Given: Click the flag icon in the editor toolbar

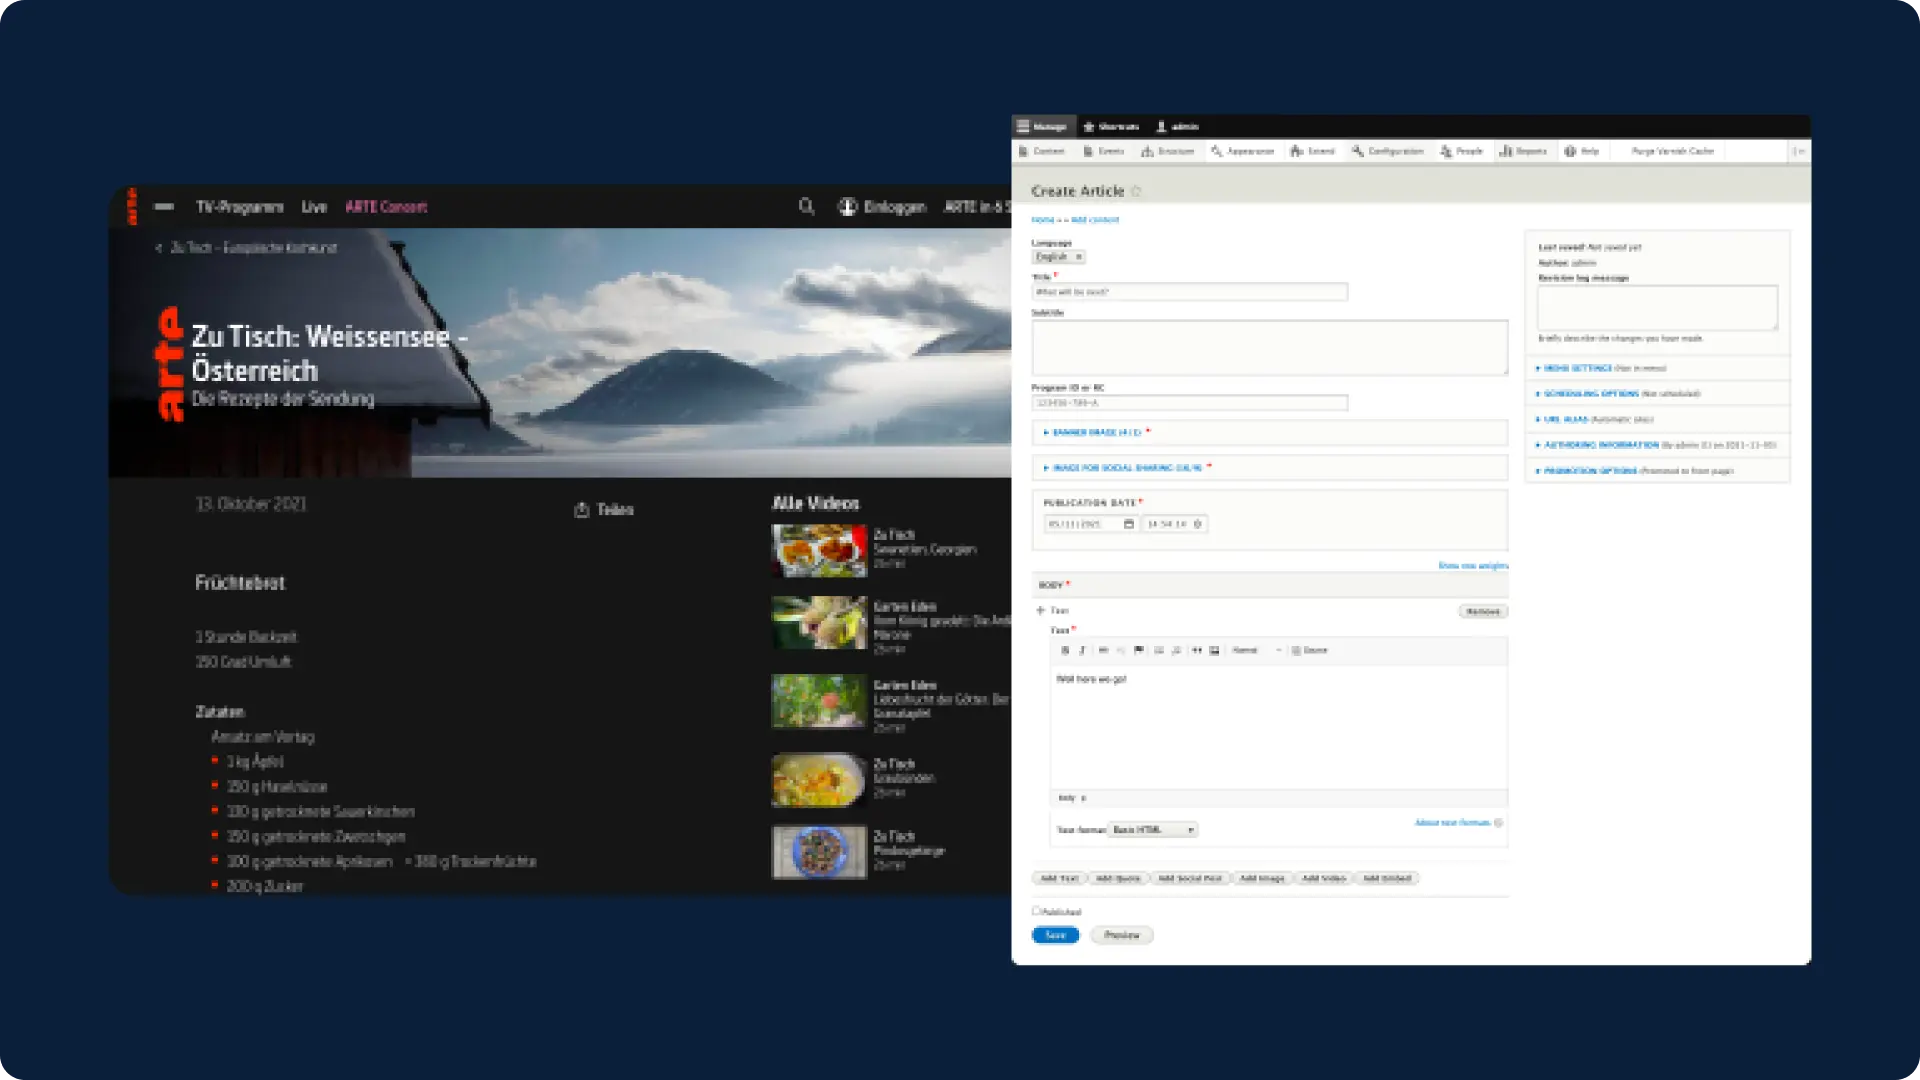Looking at the screenshot, I should [x=1139, y=651].
